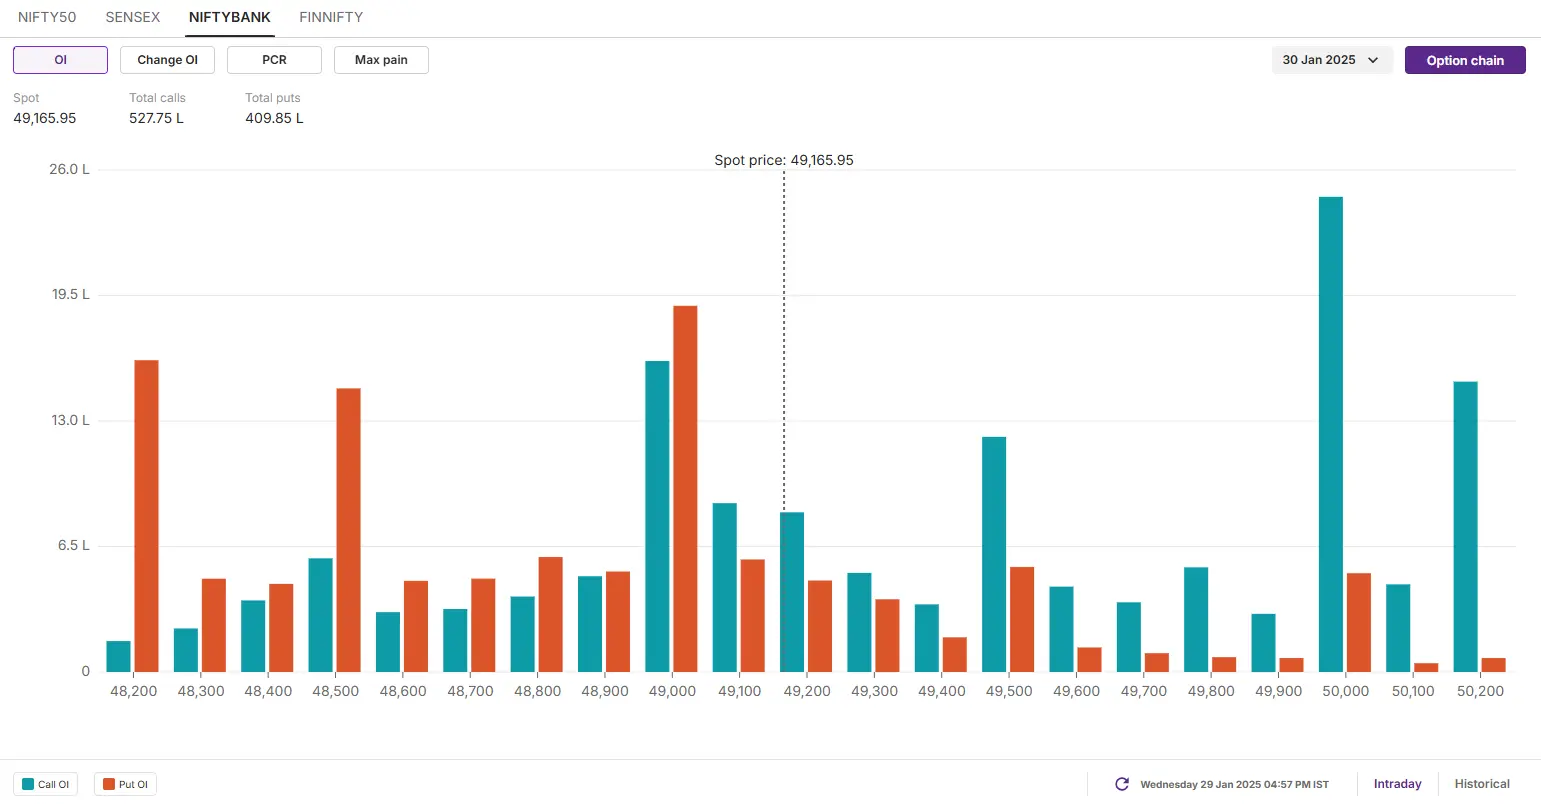Click the 49,200 call OI bar

(x=792, y=592)
